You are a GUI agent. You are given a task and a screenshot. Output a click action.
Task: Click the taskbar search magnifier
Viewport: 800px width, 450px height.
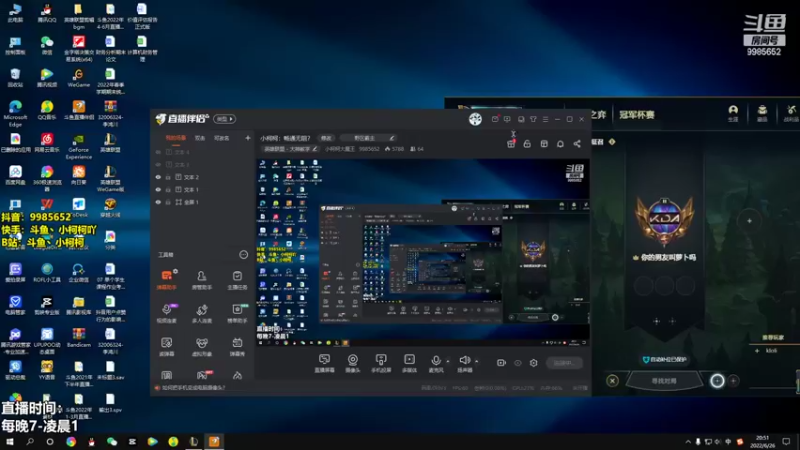[30, 441]
